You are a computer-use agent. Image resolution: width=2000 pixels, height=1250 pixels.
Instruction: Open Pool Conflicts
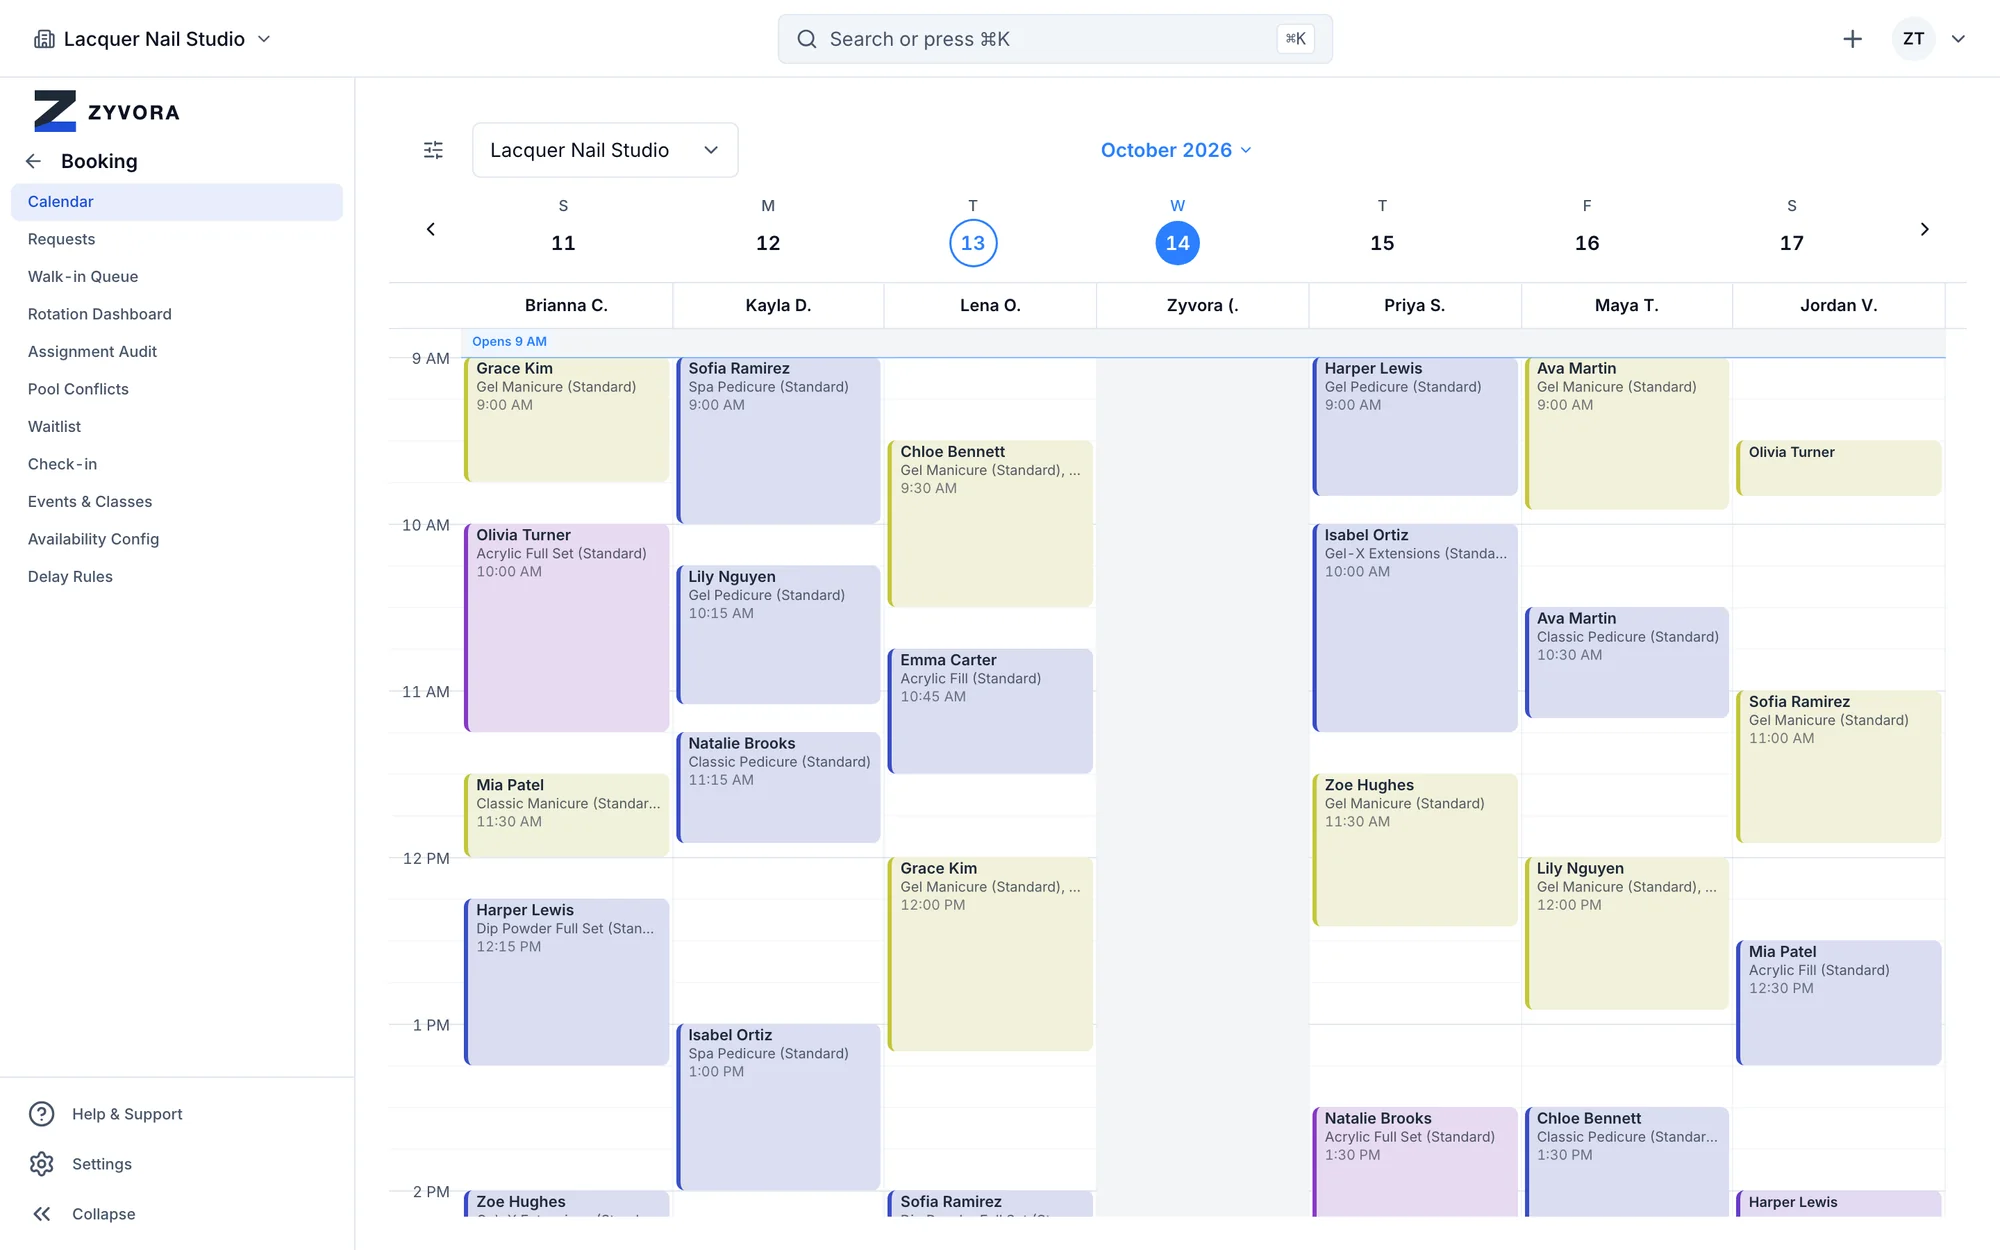(x=177, y=389)
